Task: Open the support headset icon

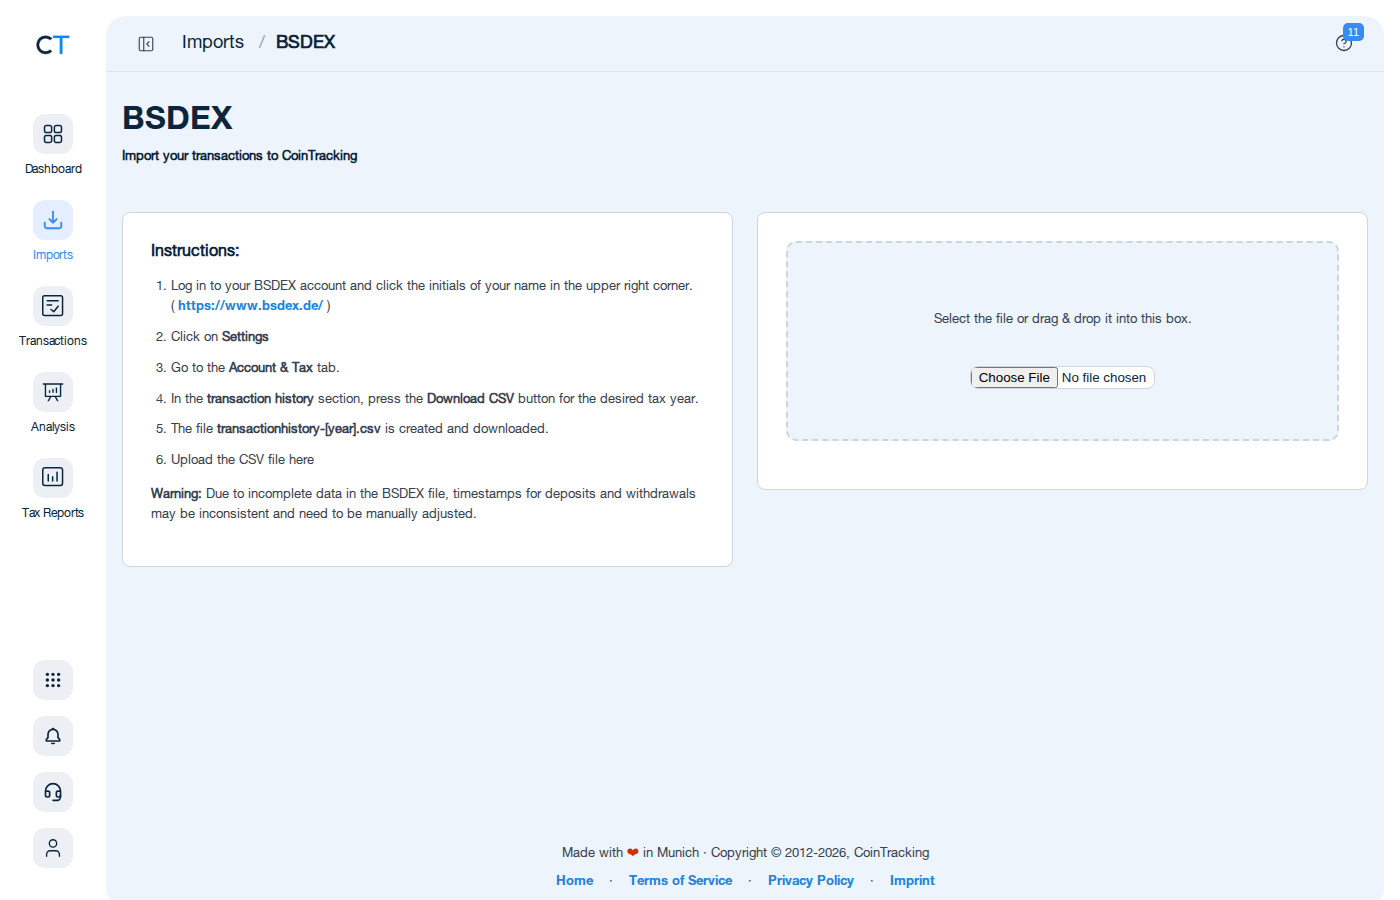Action: tap(53, 792)
